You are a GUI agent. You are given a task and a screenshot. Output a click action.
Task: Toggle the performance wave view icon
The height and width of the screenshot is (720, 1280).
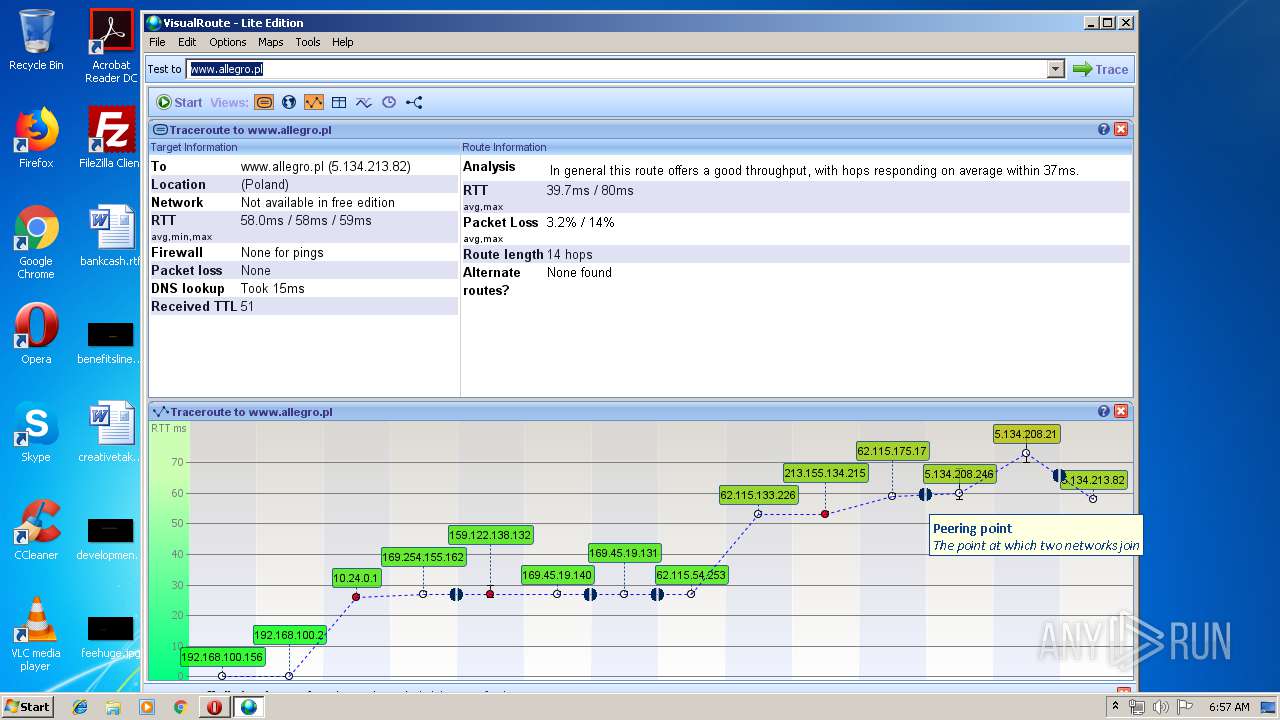pos(364,102)
